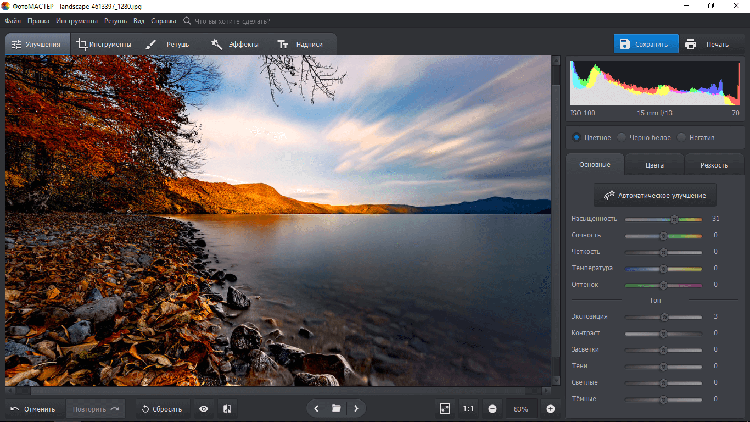Toggle the eye preview icon in bottom bar
The width and height of the screenshot is (750, 422).
click(x=204, y=409)
